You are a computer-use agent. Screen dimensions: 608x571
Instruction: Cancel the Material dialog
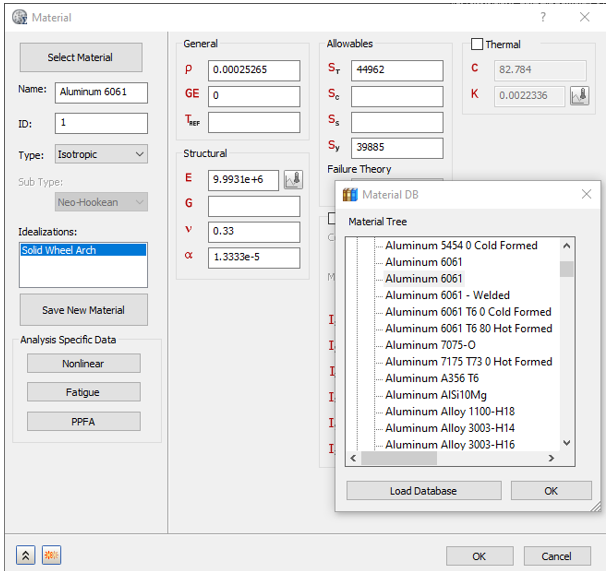pos(557,556)
